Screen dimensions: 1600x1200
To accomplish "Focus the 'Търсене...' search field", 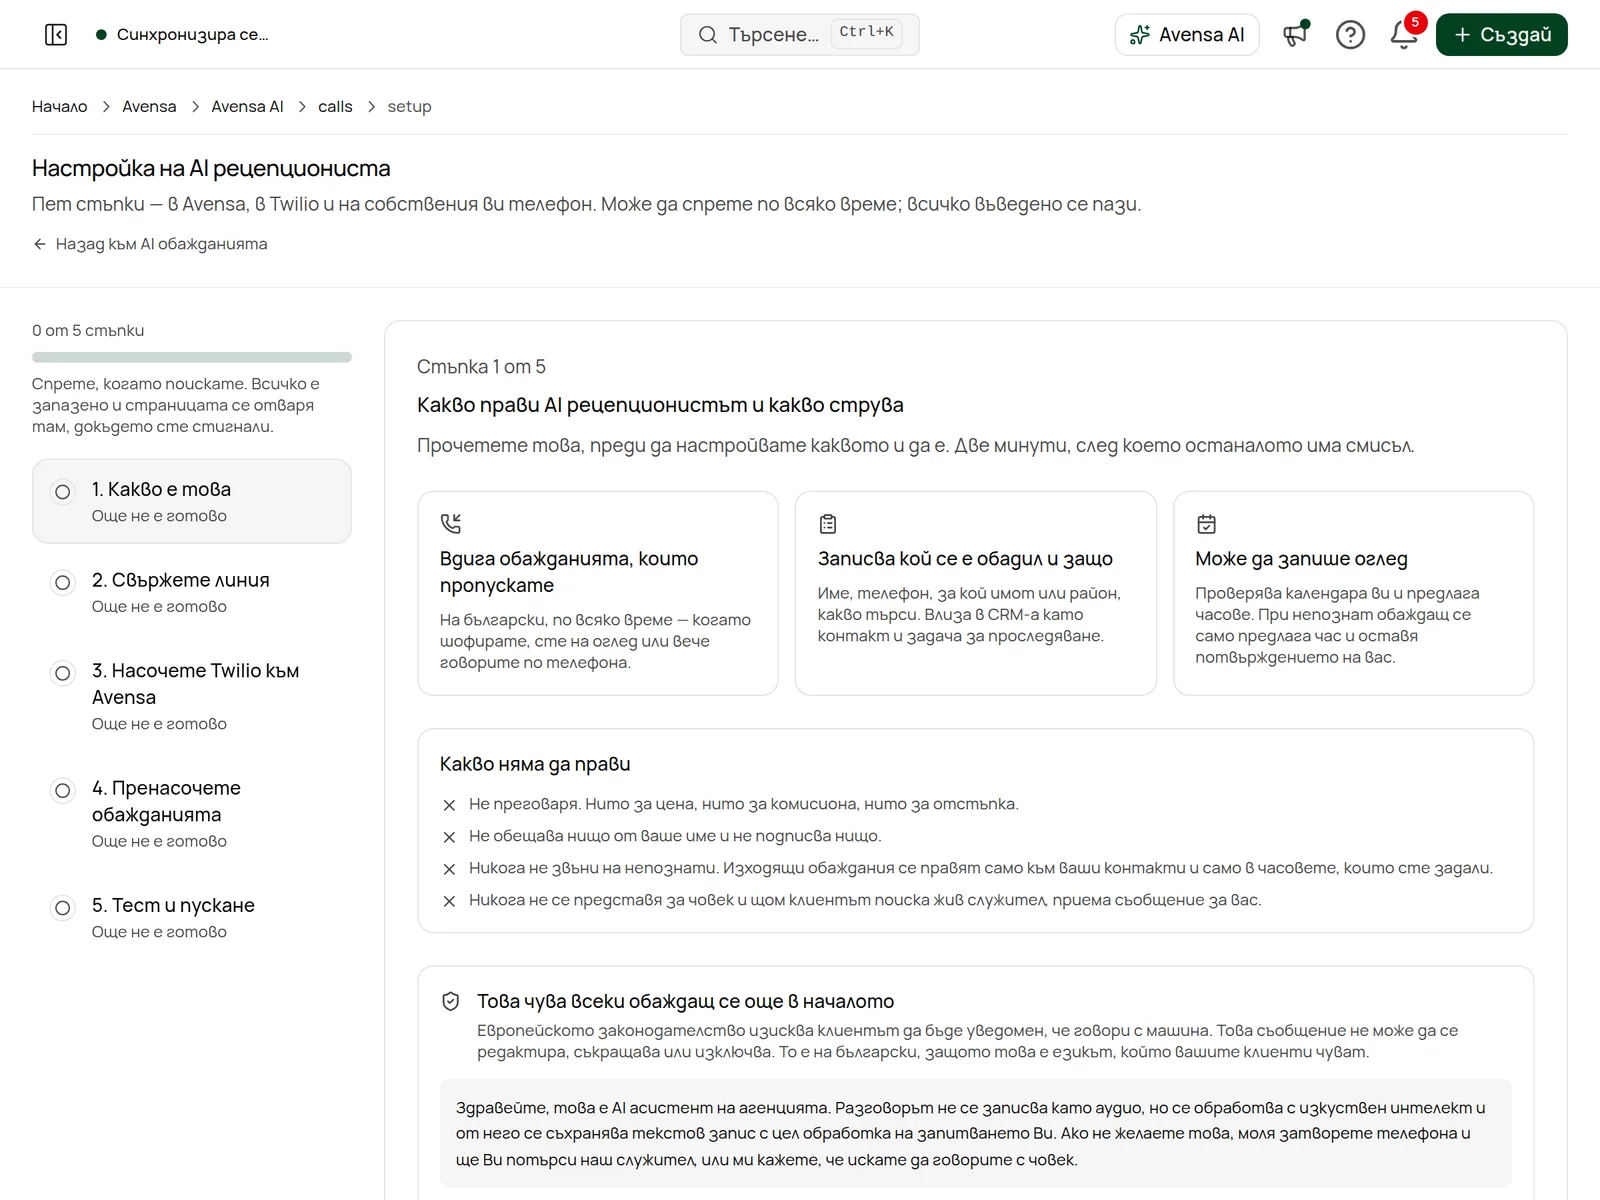I will pos(800,35).
